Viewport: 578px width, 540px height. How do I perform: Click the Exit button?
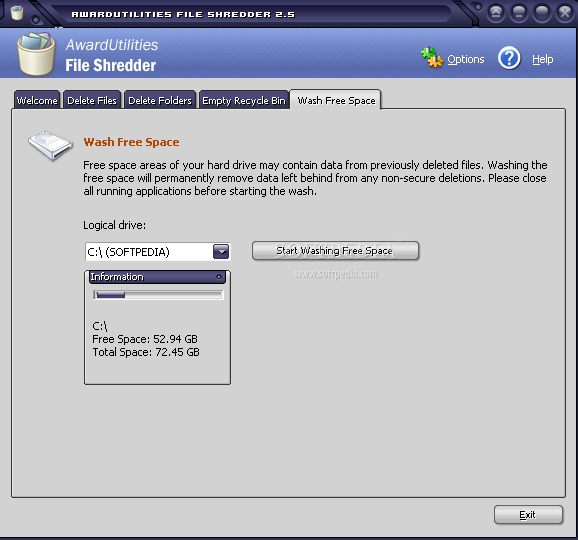tap(528, 515)
